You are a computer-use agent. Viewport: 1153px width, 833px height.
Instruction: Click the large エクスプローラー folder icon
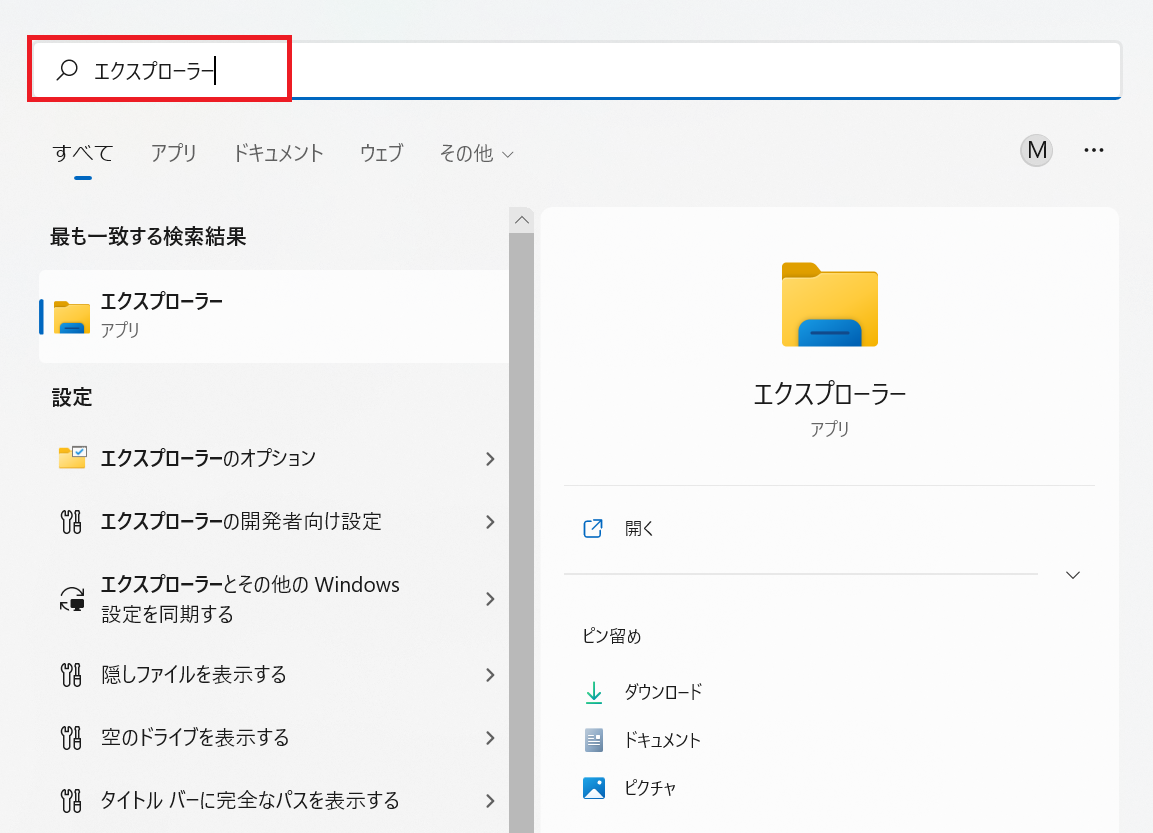[829, 305]
